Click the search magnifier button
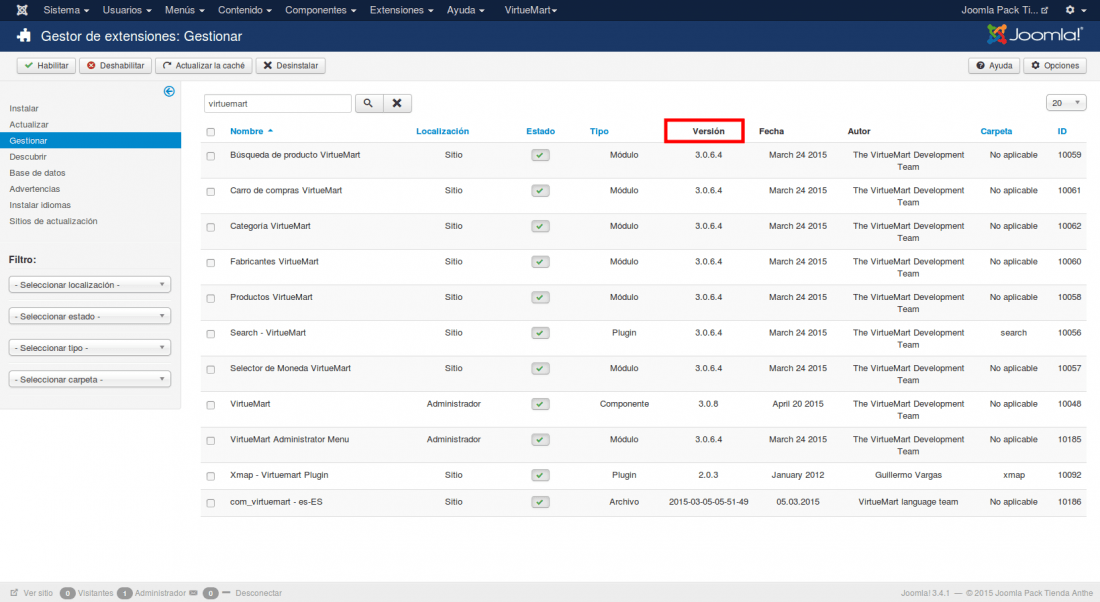 point(368,103)
